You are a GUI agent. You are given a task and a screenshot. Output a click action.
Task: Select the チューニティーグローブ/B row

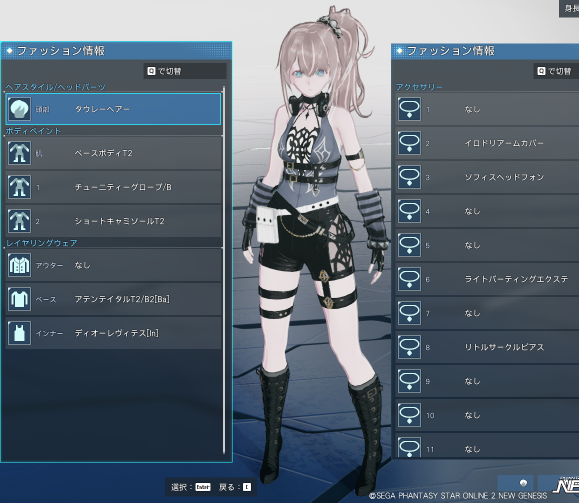tap(113, 187)
